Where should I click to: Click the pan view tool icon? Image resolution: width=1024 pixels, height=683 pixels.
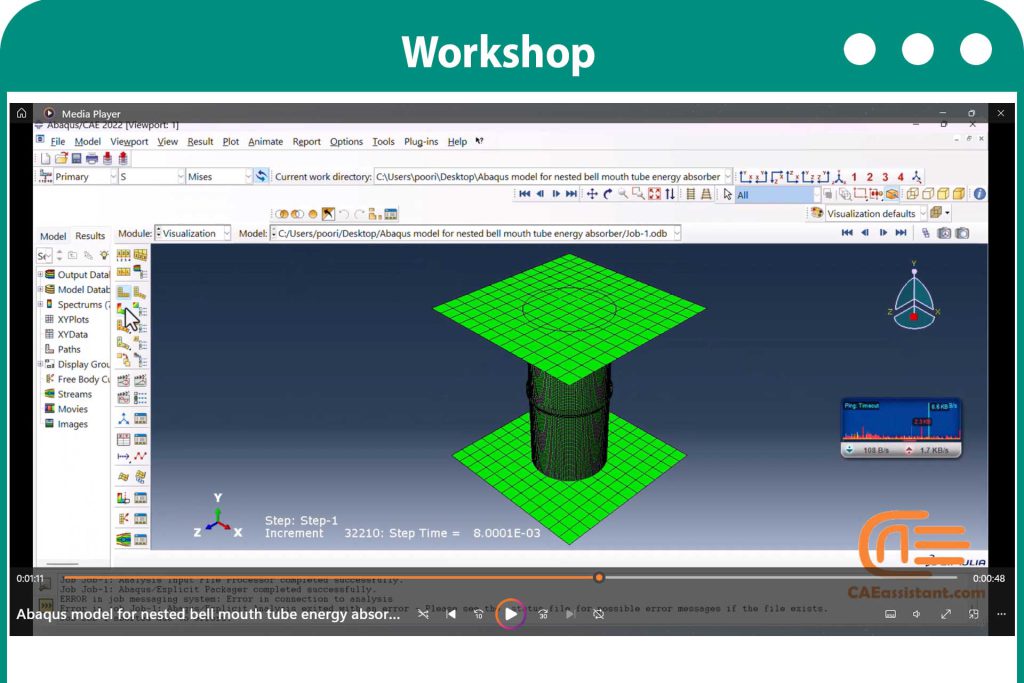click(x=592, y=194)
